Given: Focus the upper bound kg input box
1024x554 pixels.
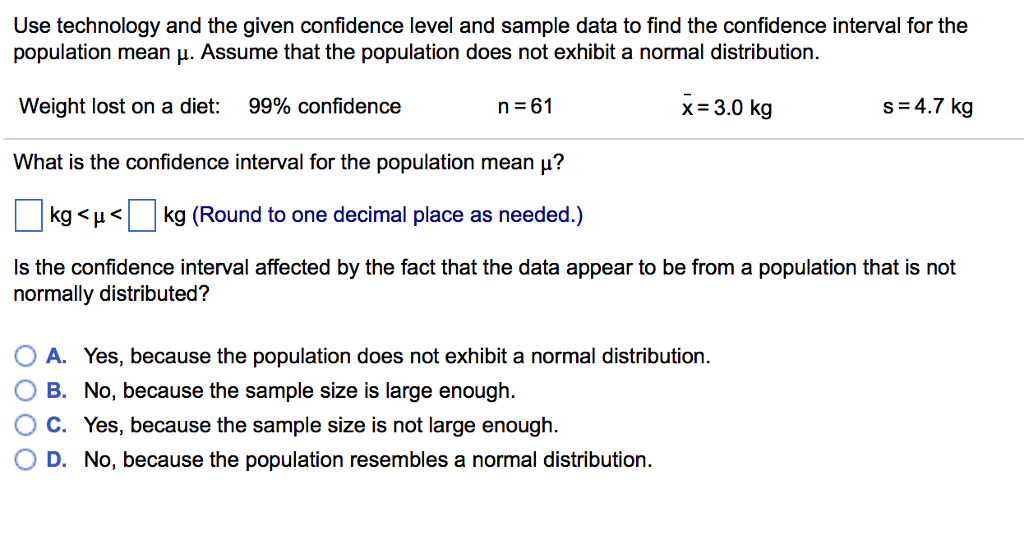Looking at the screenshot, I should pyautogui.click(x=144, y=215).
